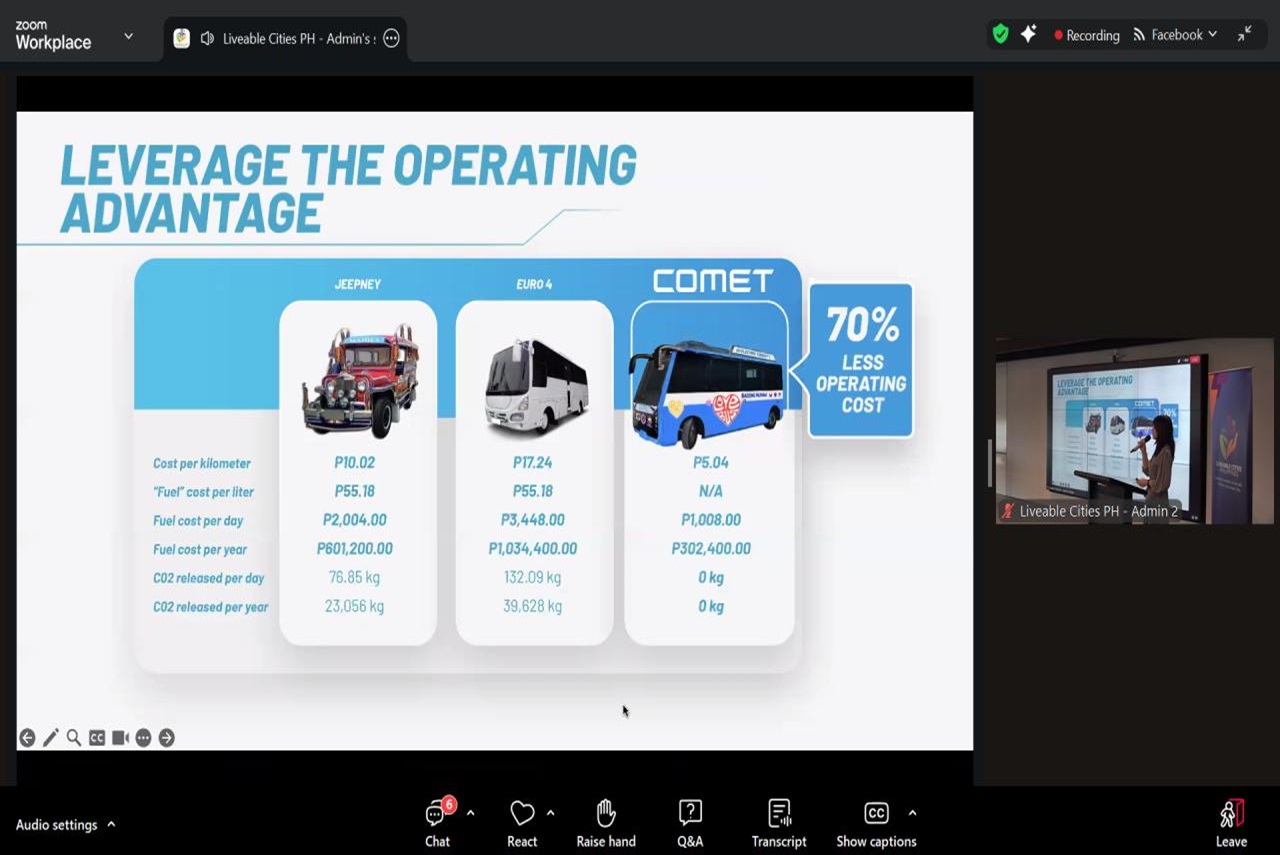1280x855 pixels.
Task: Open the Chat panel
Action: tap(437, 823)
